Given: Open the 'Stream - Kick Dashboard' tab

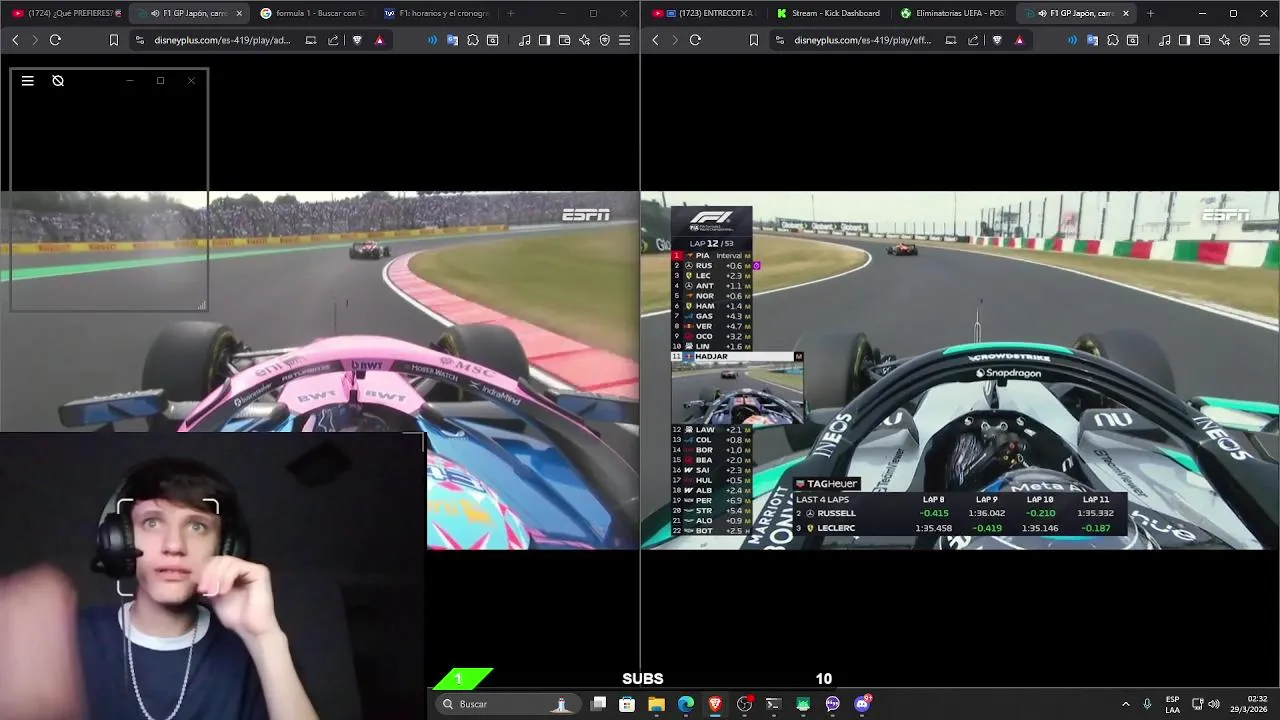Looking at the screenshot, I should click(x=830, y=13).
